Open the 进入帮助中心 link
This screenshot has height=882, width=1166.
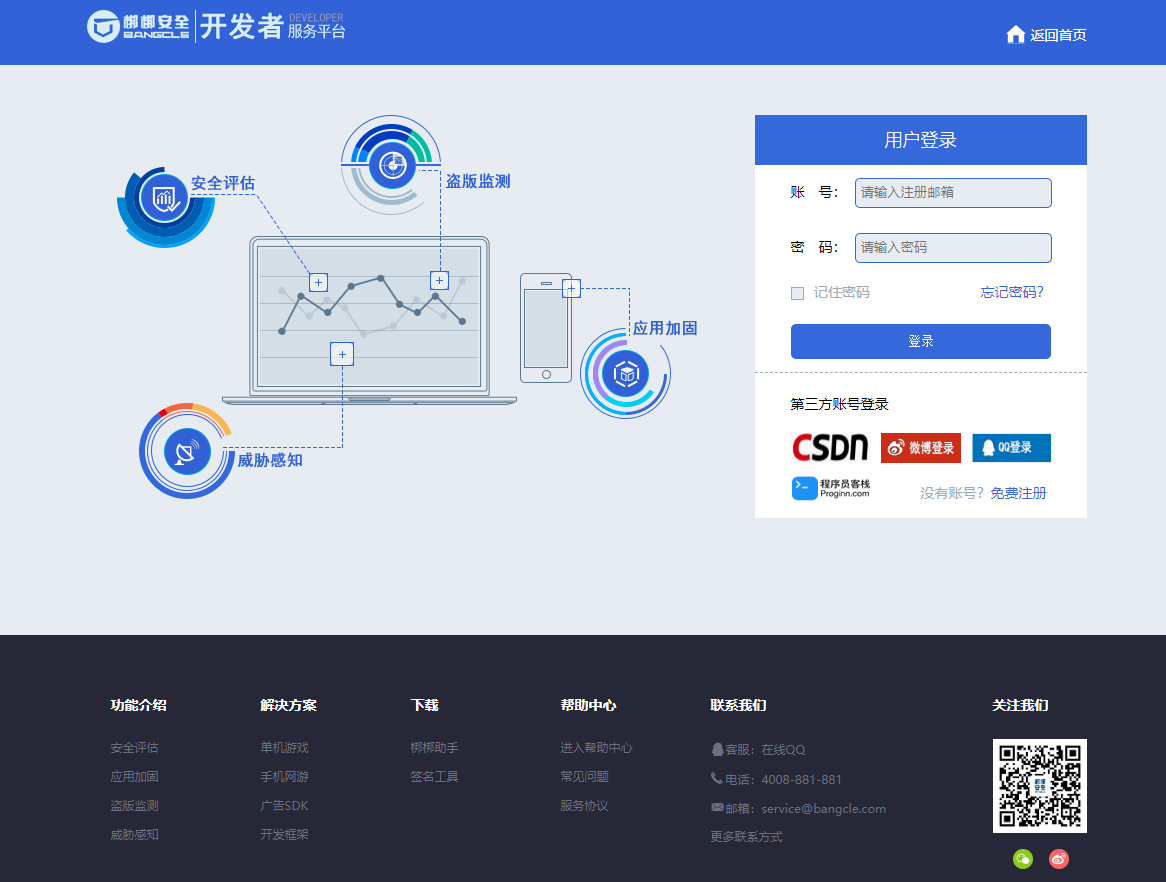point(596,747)
